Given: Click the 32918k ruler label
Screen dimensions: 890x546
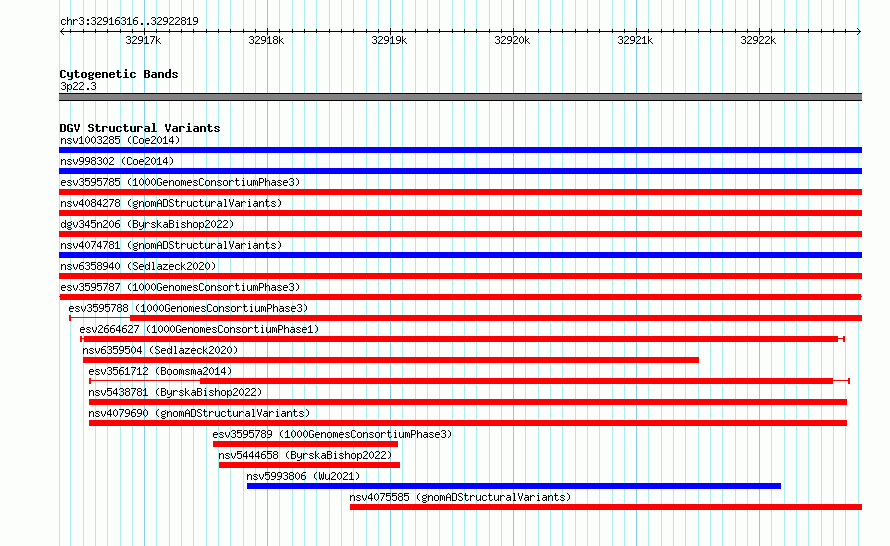Looking at the screenshot, I should coord(266,40).
